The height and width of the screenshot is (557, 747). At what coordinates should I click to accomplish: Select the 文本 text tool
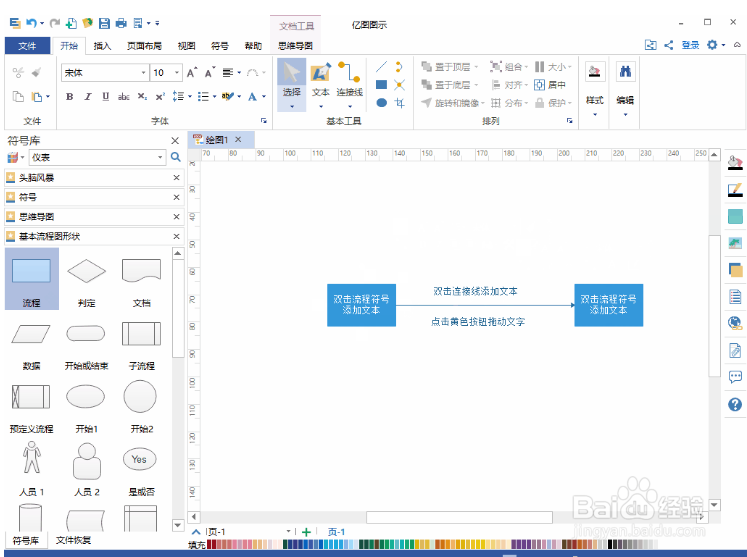point(321,85)
